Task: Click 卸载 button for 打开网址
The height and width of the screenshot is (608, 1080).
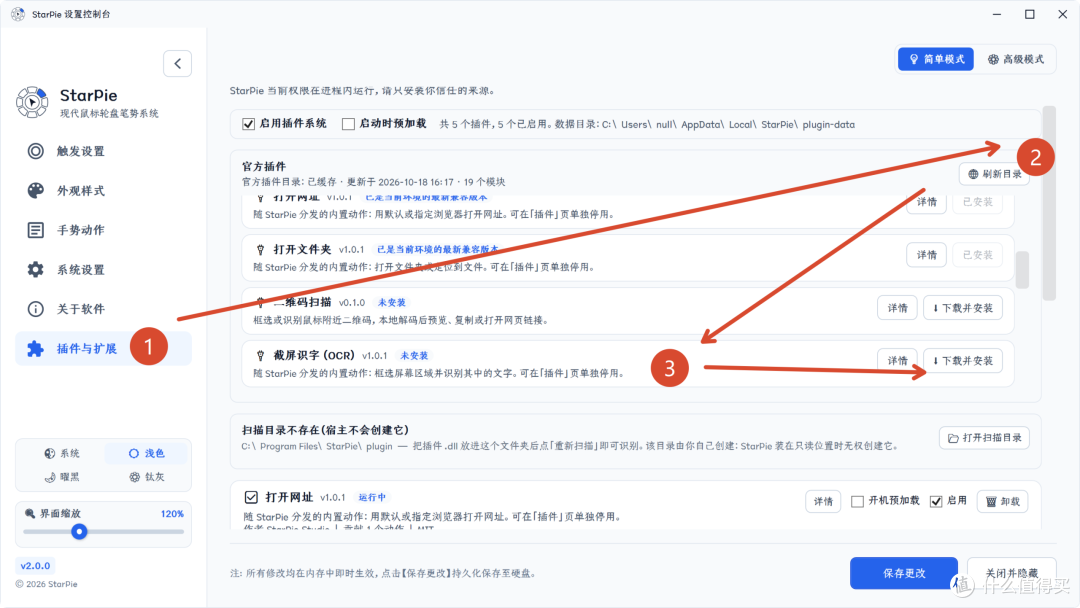Action: click(x=1002, y=501)
